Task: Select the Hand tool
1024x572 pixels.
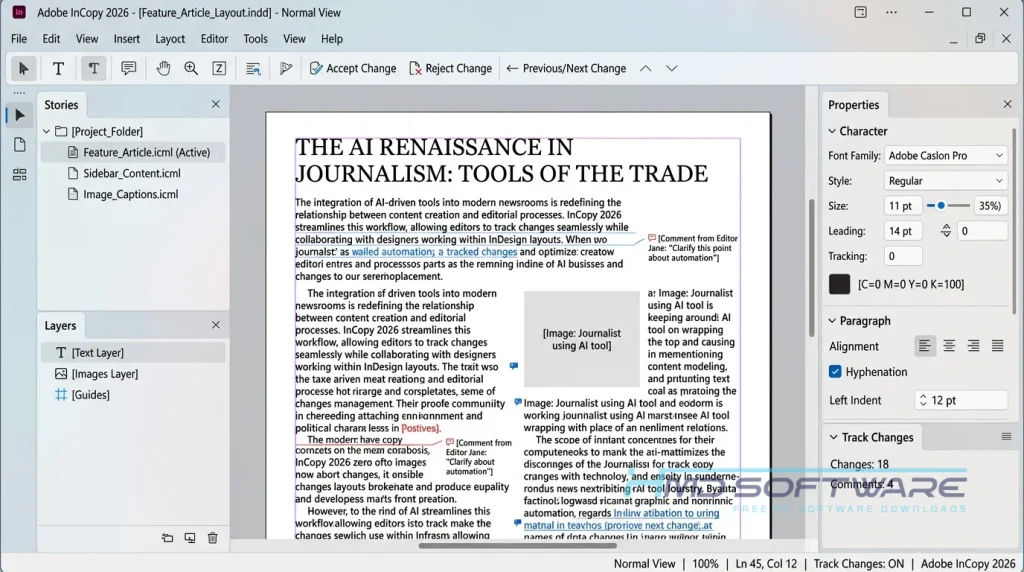Action: point(163,68)
